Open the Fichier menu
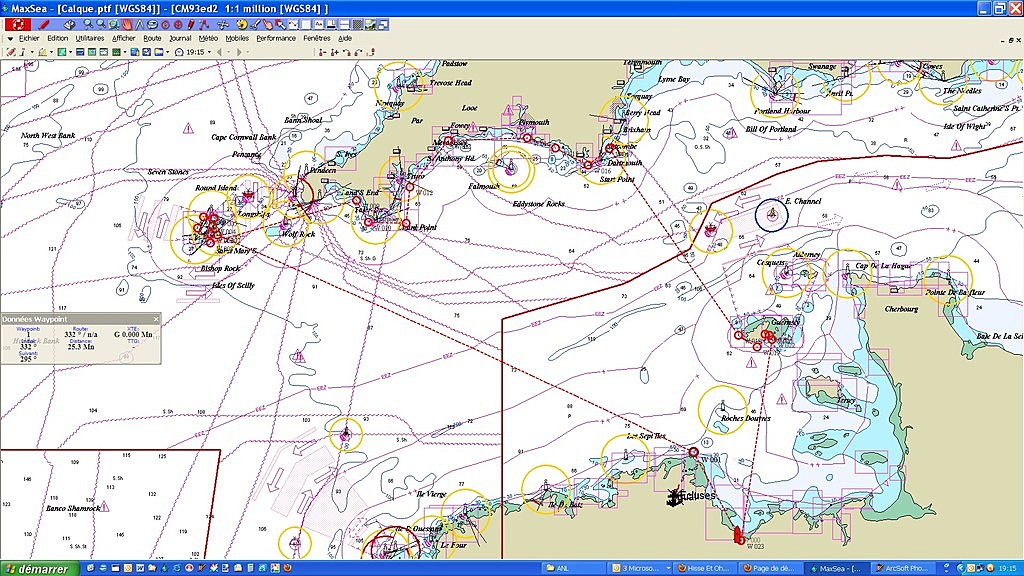 click(x=29, y=39)
